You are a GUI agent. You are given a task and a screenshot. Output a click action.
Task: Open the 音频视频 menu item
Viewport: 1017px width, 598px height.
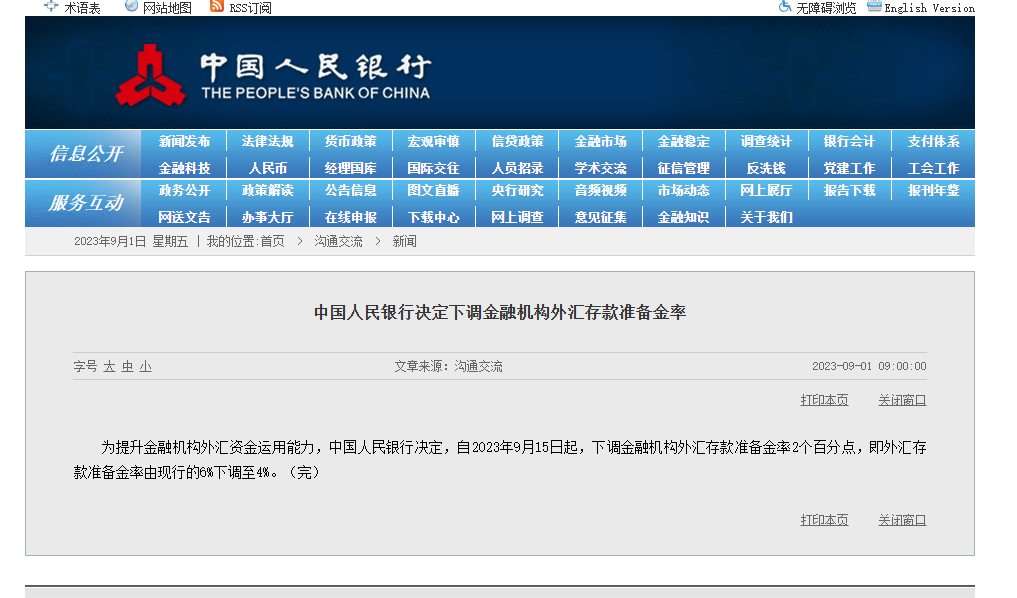pyautogui.click(x=601, y=191)
